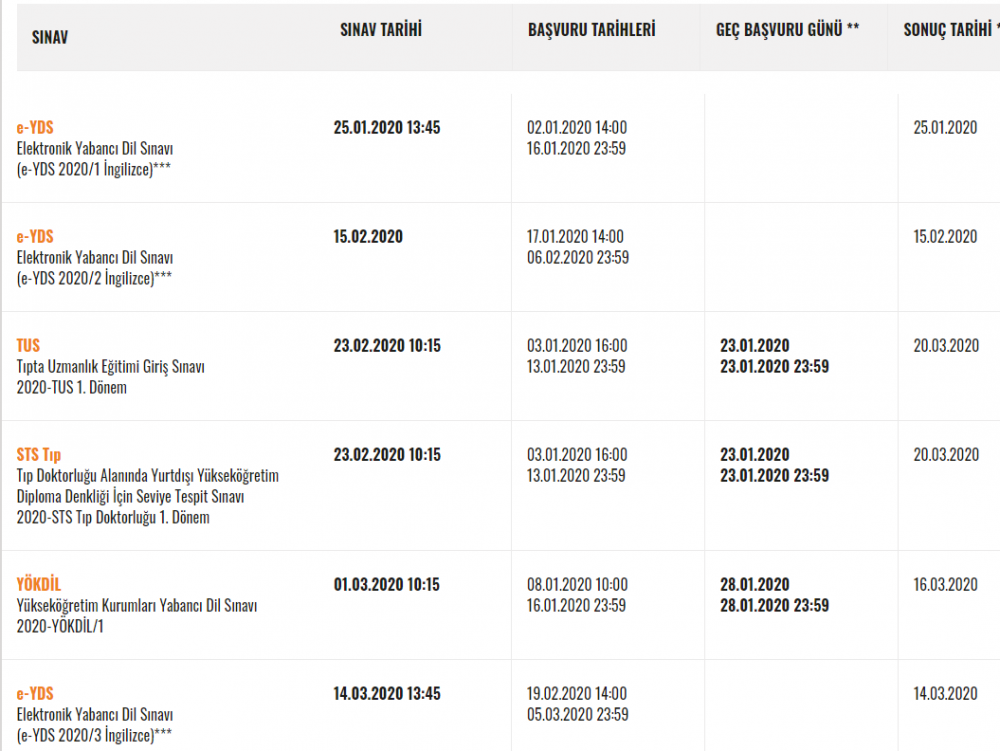Open the e-YDS 2020/2 exam link

click(35, 236)
